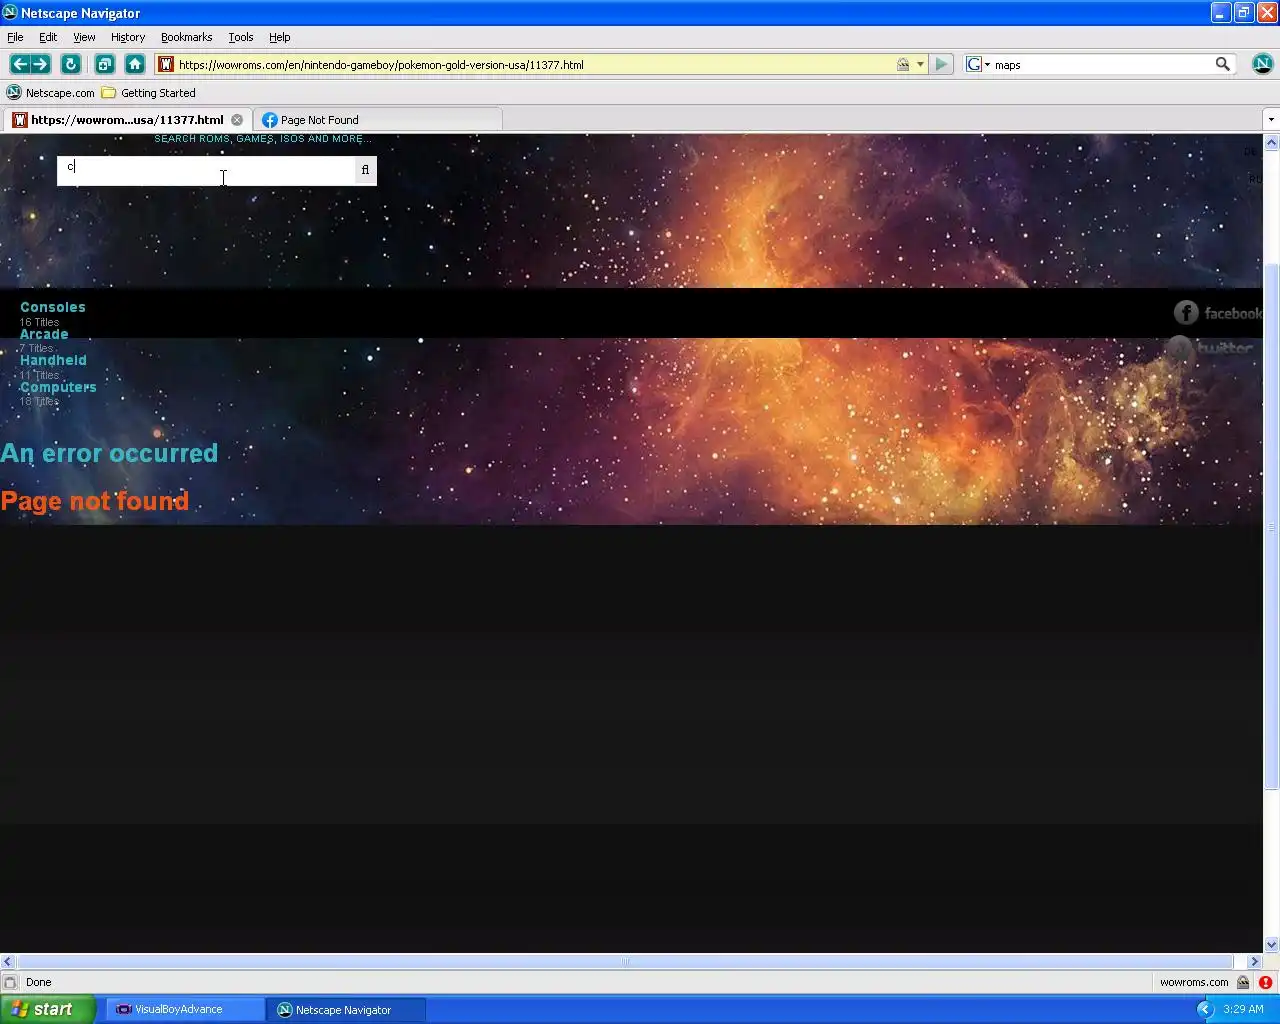This screenshot has height=1024, width=1280.
Task: Click the maps search text field
Action: [1102, 64]
